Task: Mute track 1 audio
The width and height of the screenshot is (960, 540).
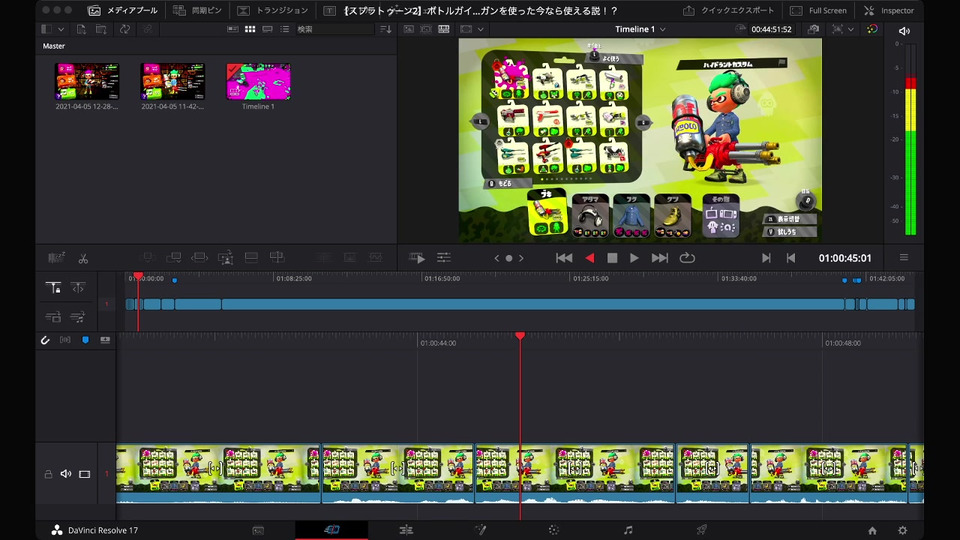Action: [66, 474]
